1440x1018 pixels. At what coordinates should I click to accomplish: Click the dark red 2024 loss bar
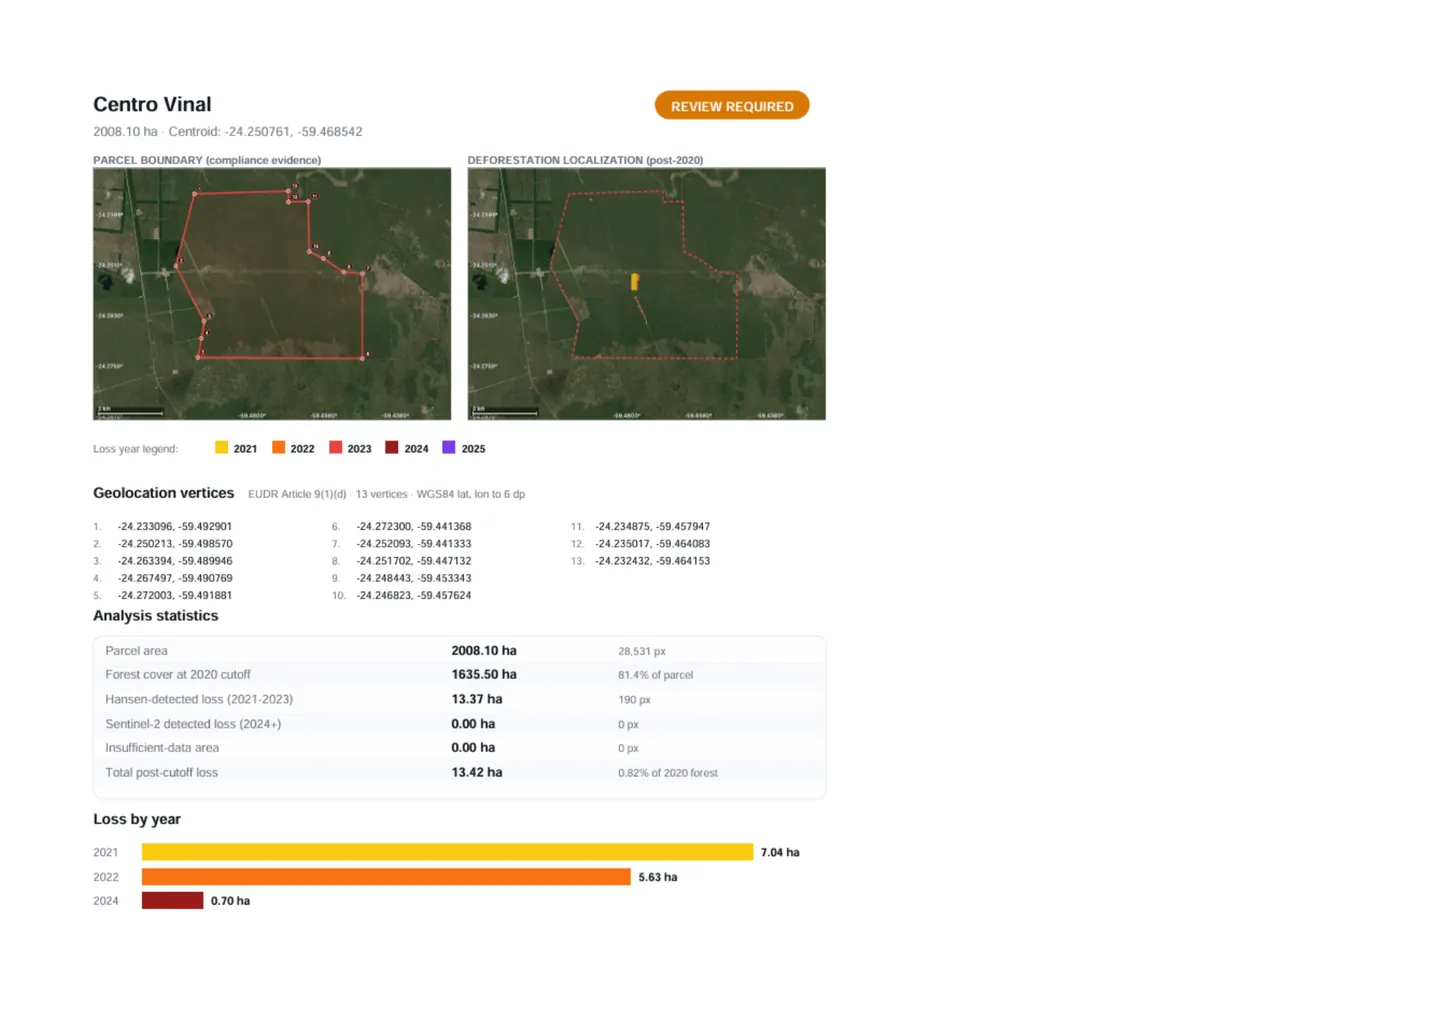pos(172,901)
